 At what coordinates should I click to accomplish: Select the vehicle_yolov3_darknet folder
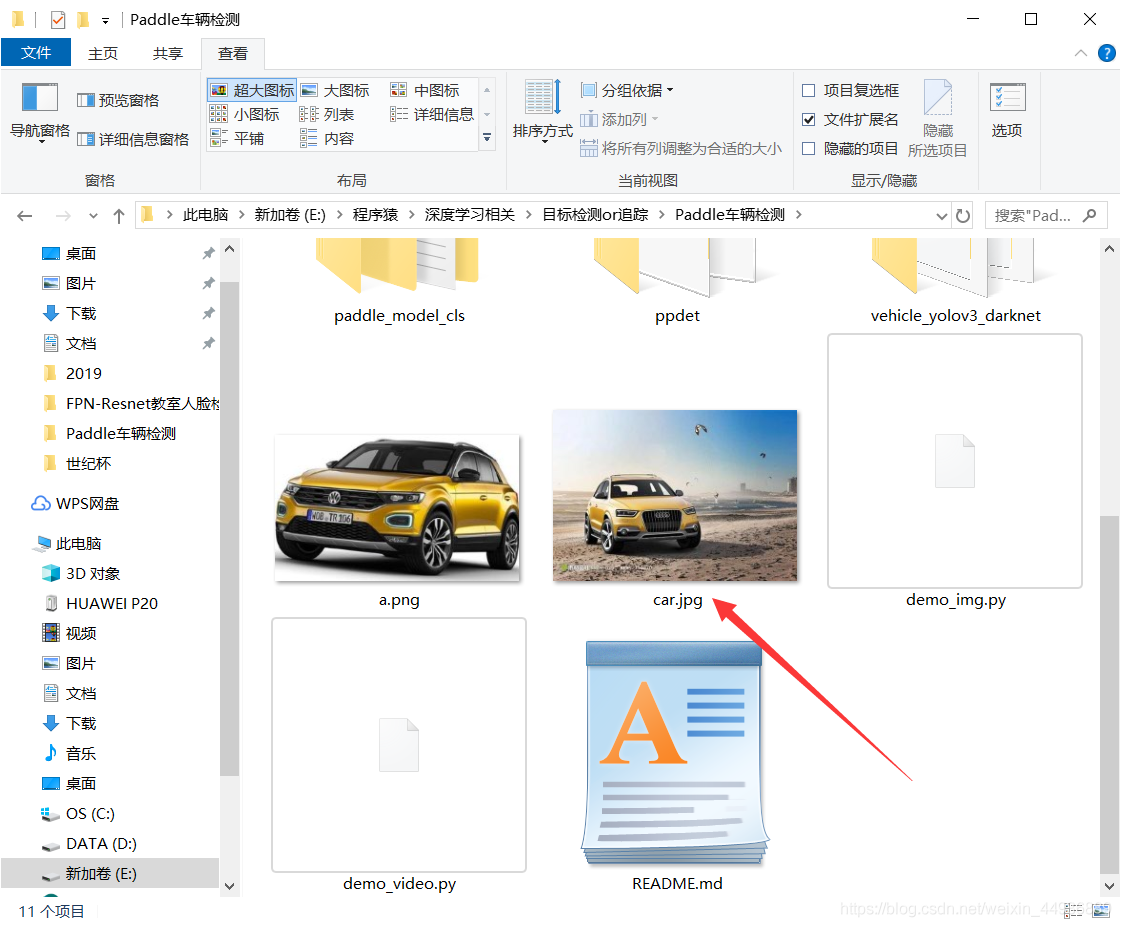coord(955,279)
